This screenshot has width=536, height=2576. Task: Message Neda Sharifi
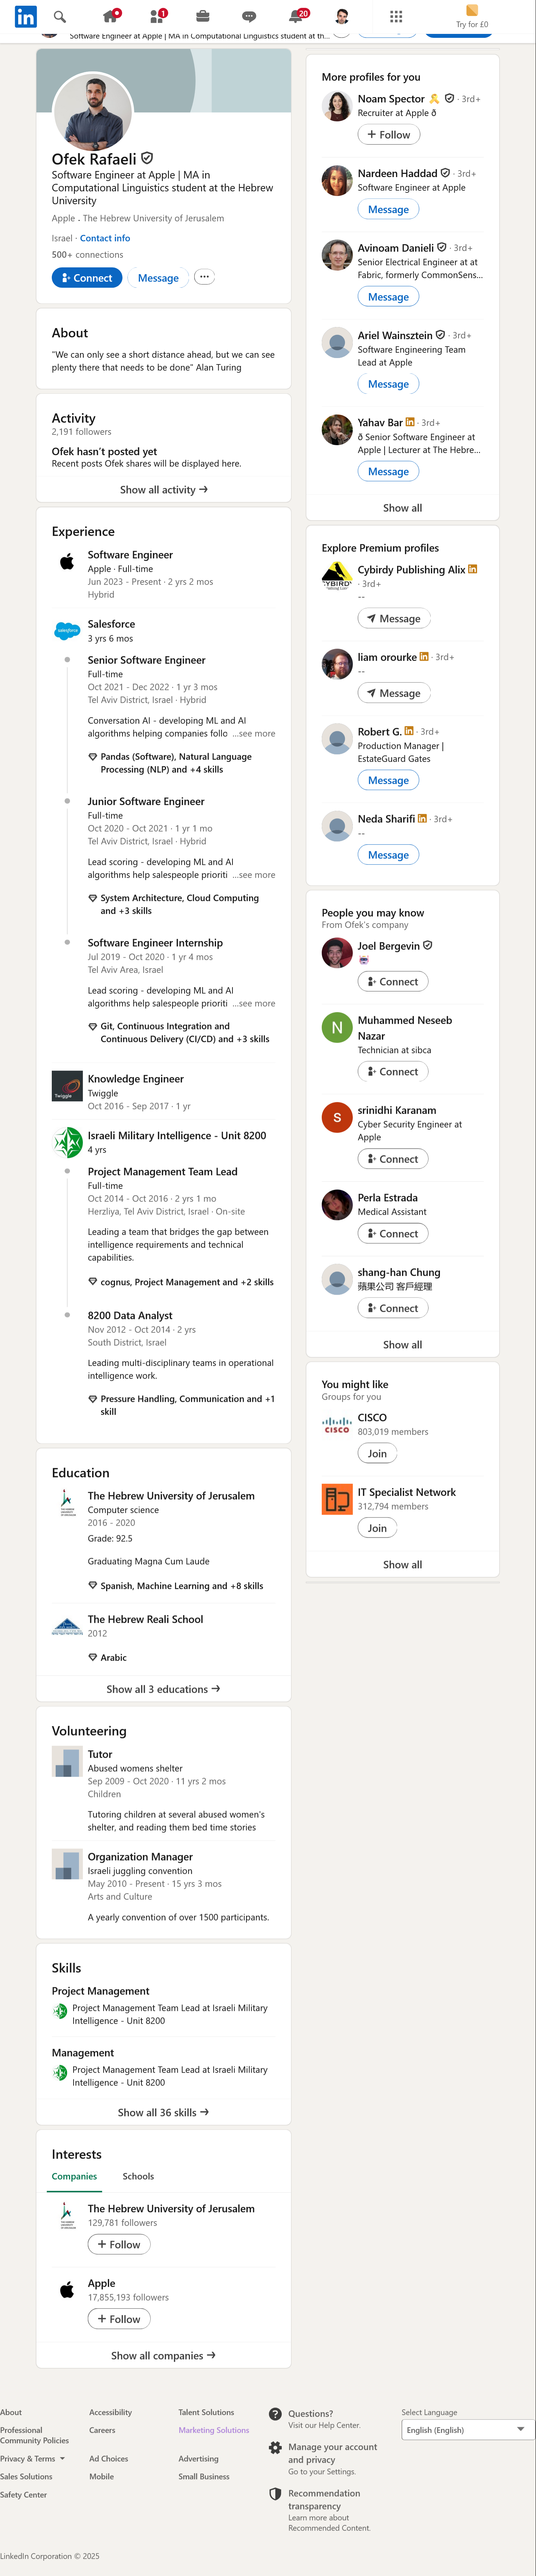[388, 855]
